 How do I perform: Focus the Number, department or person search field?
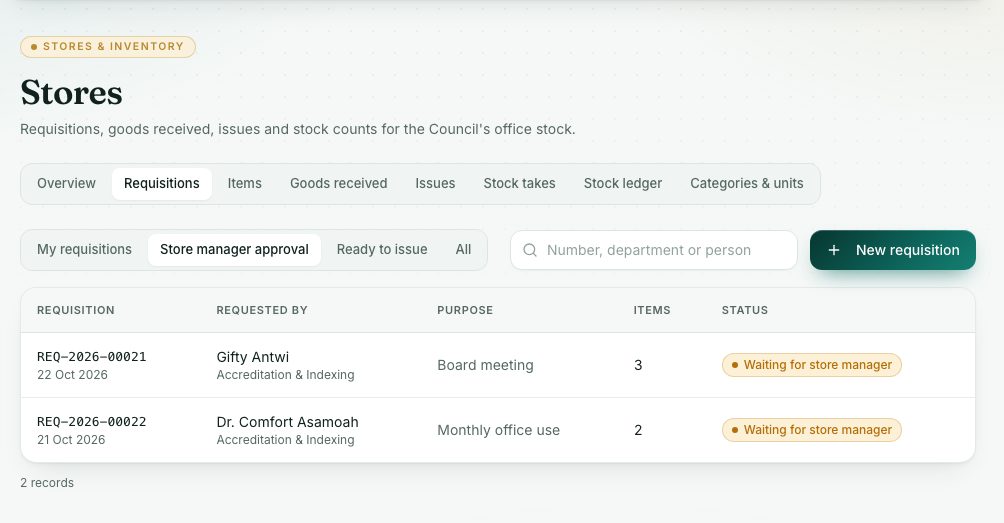click(654, 250)
